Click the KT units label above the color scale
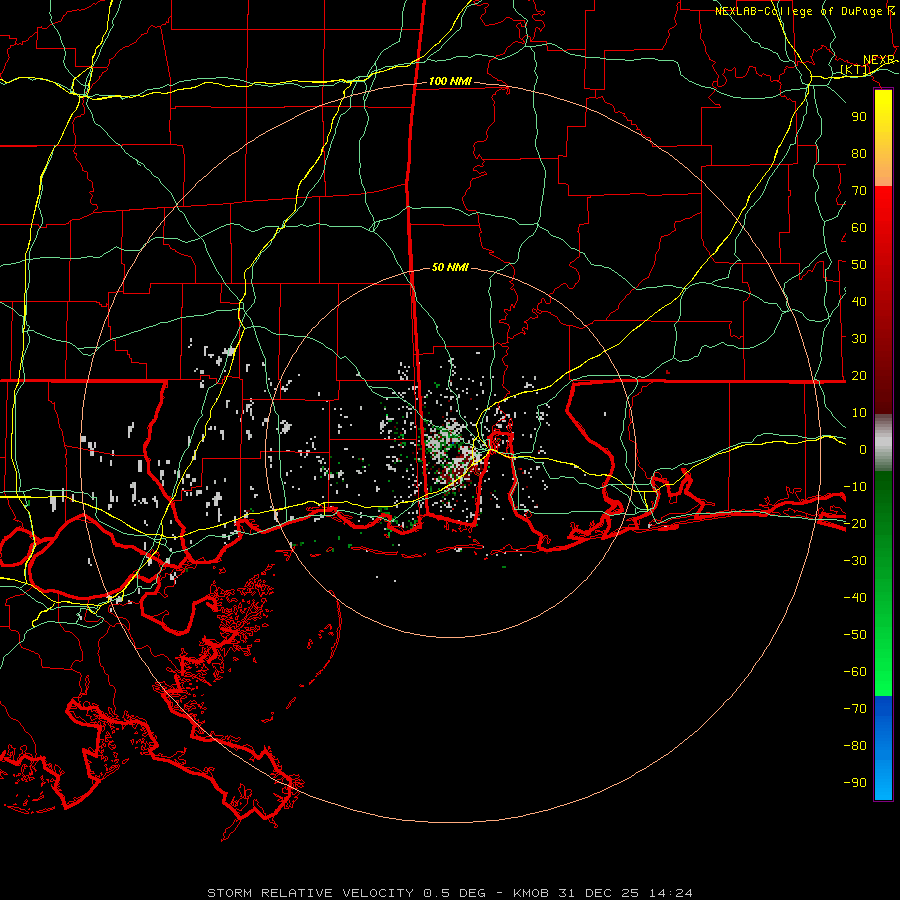 tap(855, 70)
